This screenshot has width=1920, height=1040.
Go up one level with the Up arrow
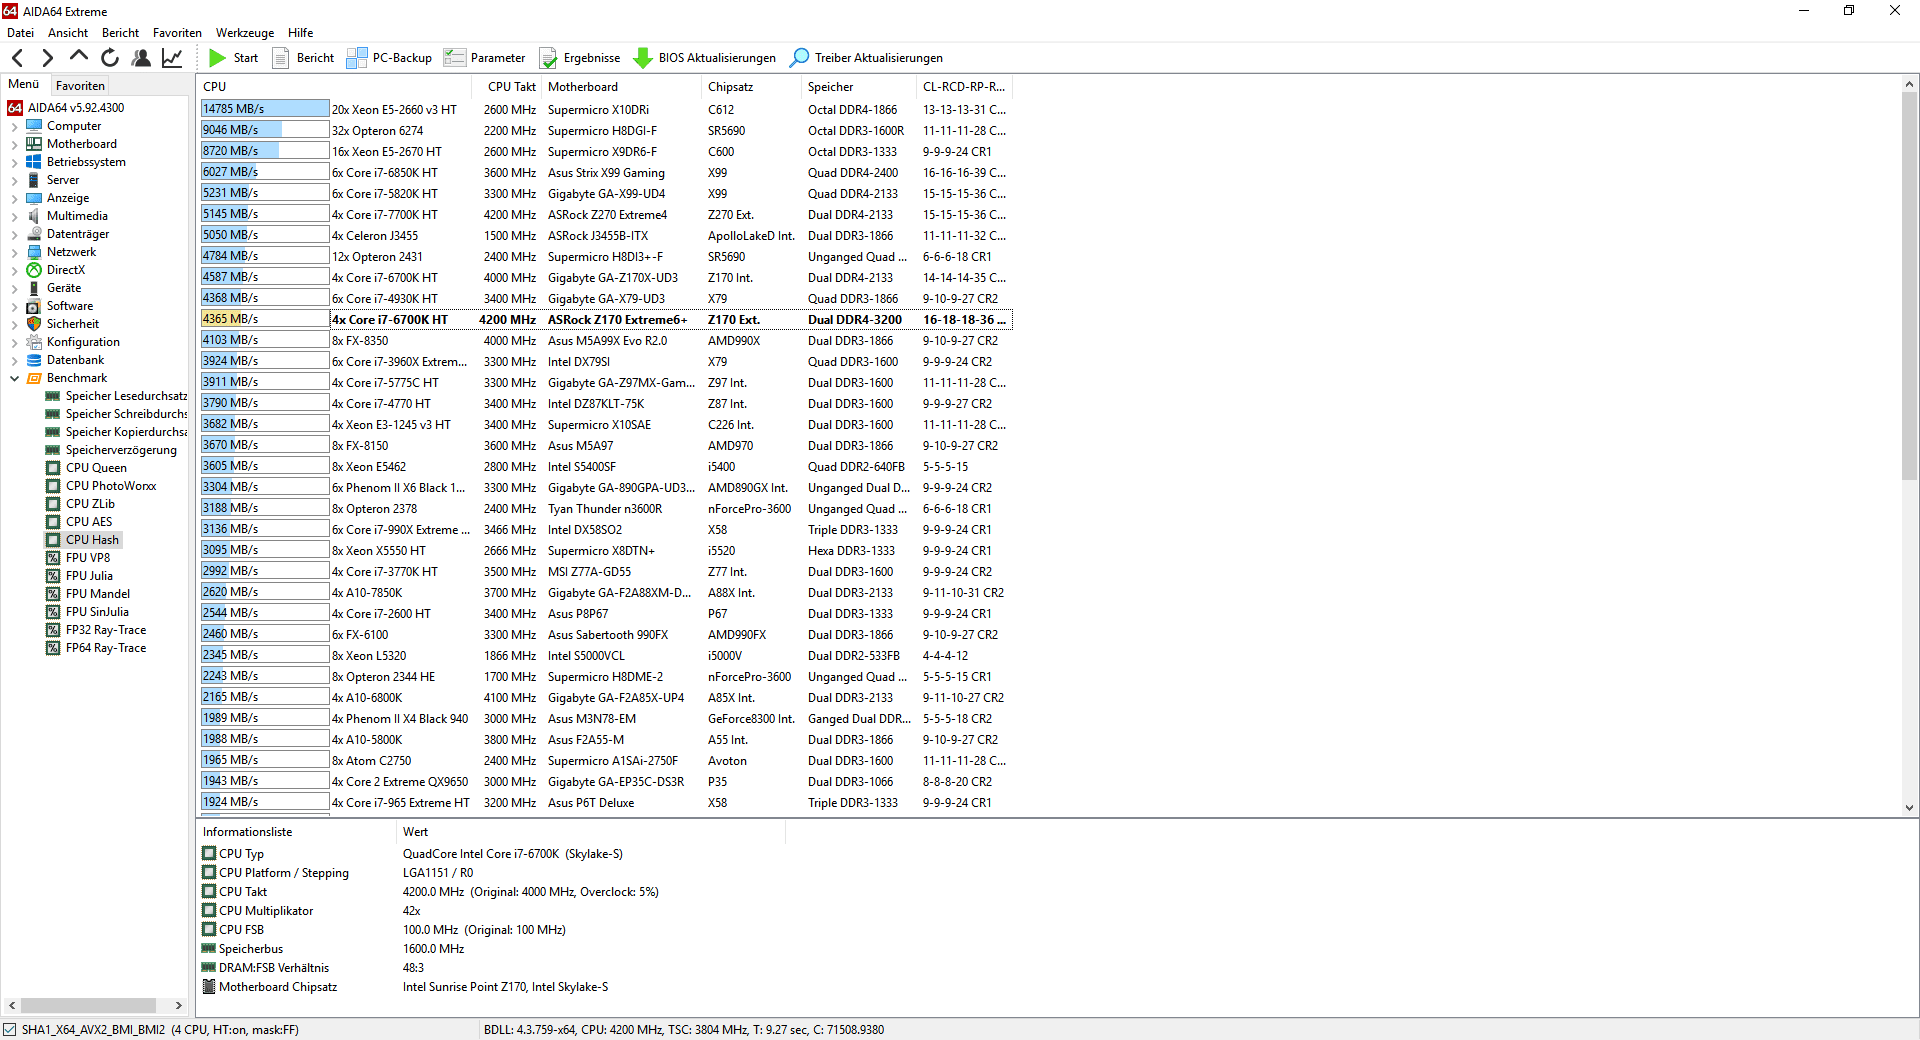pos(79,58)
